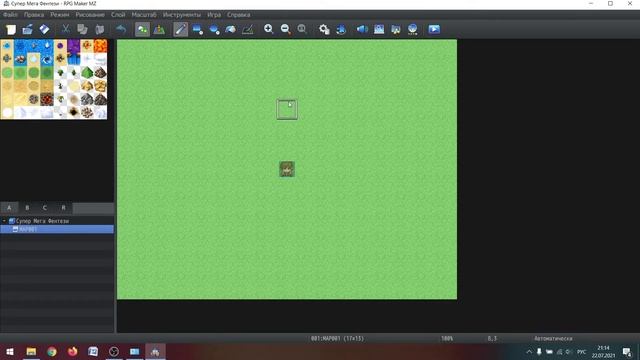Start Playtest with the play icon
The width and height of the screenshot is (640, 360).
pyautogui.click(x=434, y=29)
